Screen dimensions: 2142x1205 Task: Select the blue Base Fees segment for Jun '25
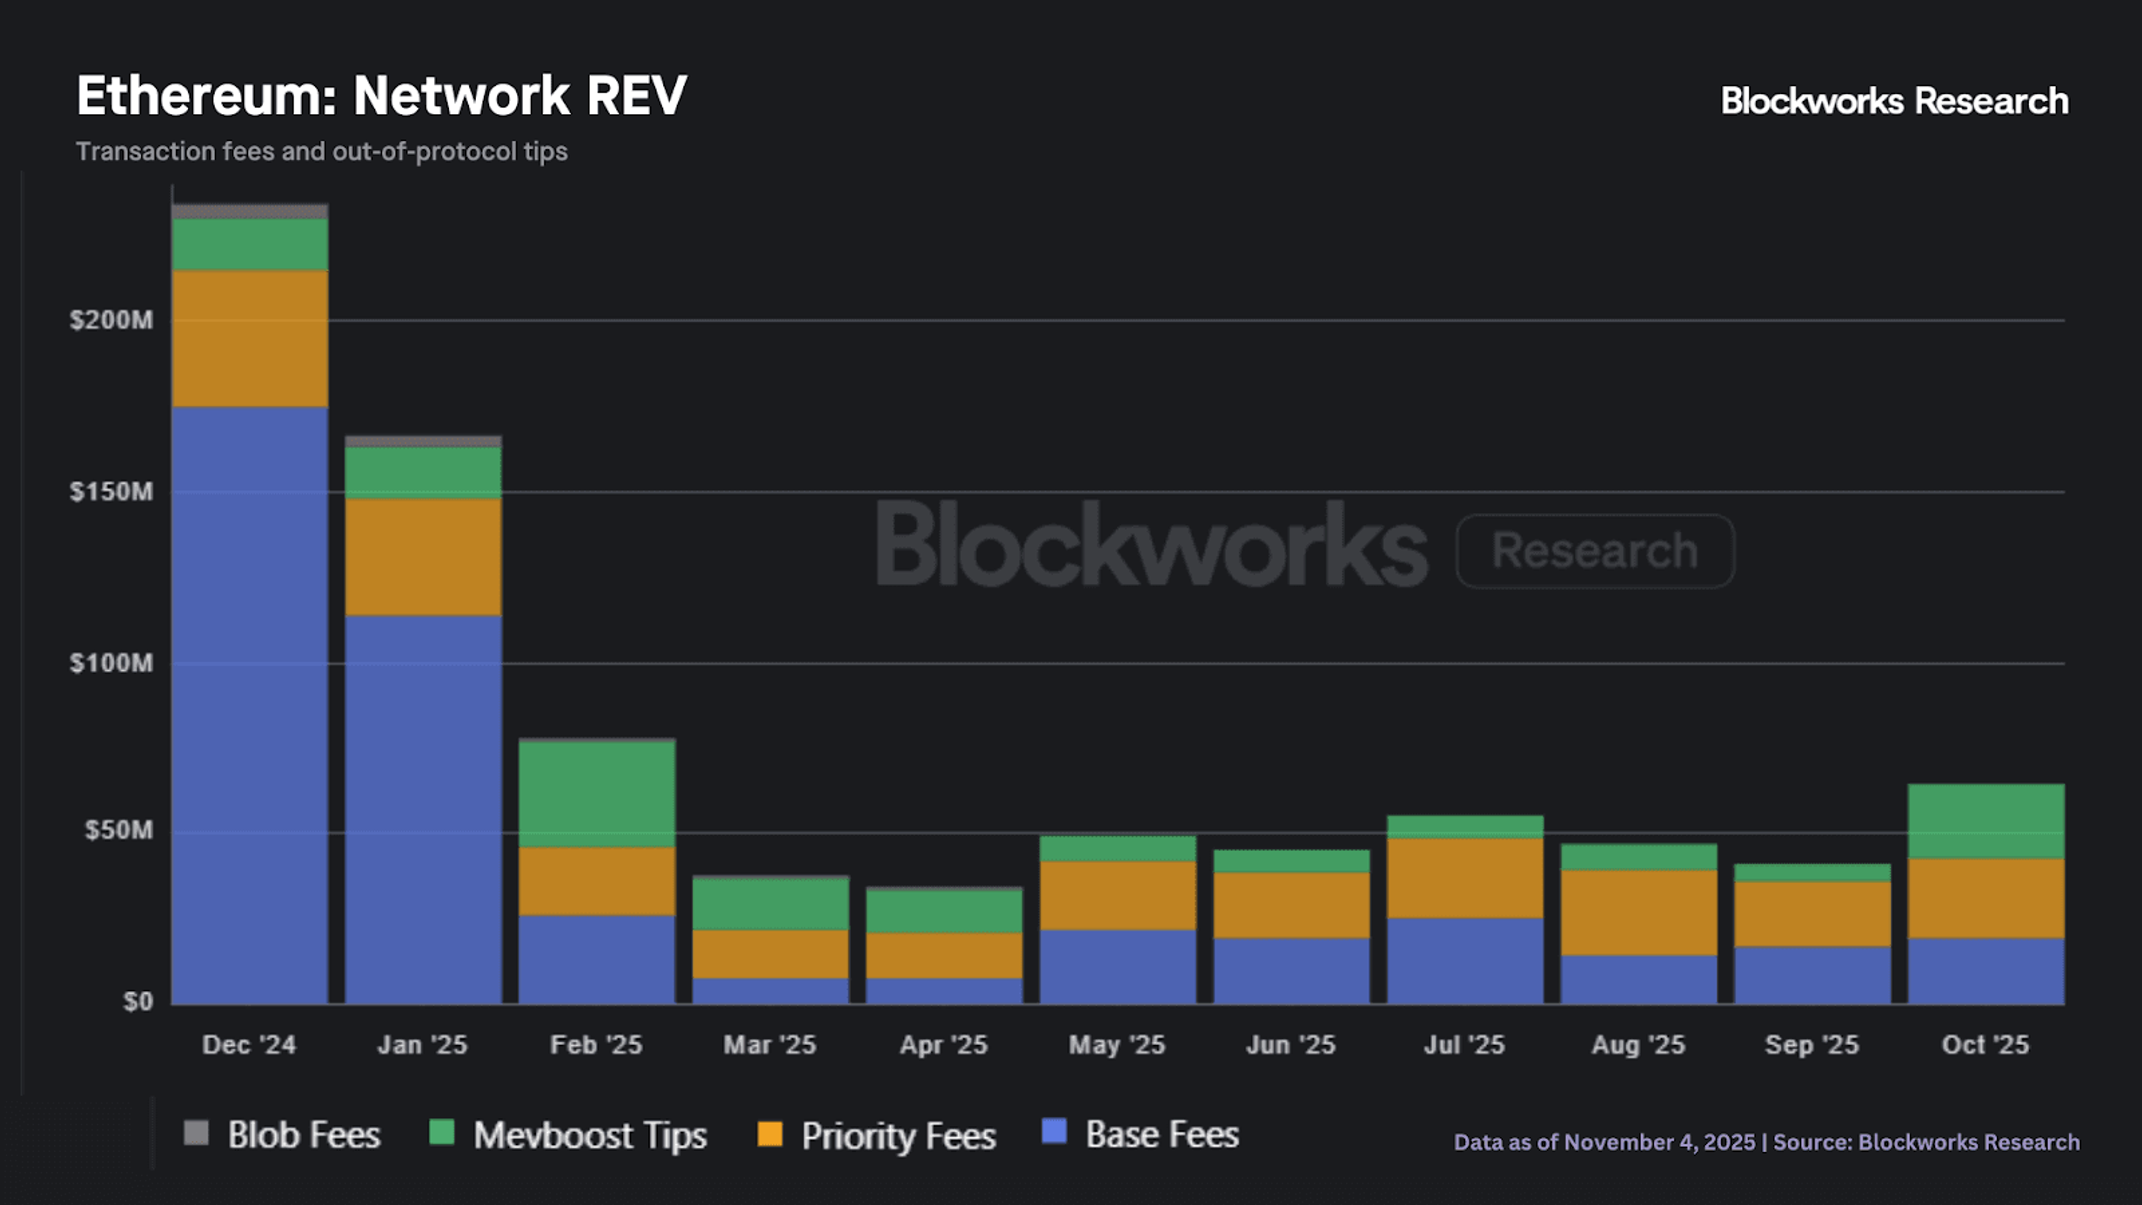(1292, 970)
